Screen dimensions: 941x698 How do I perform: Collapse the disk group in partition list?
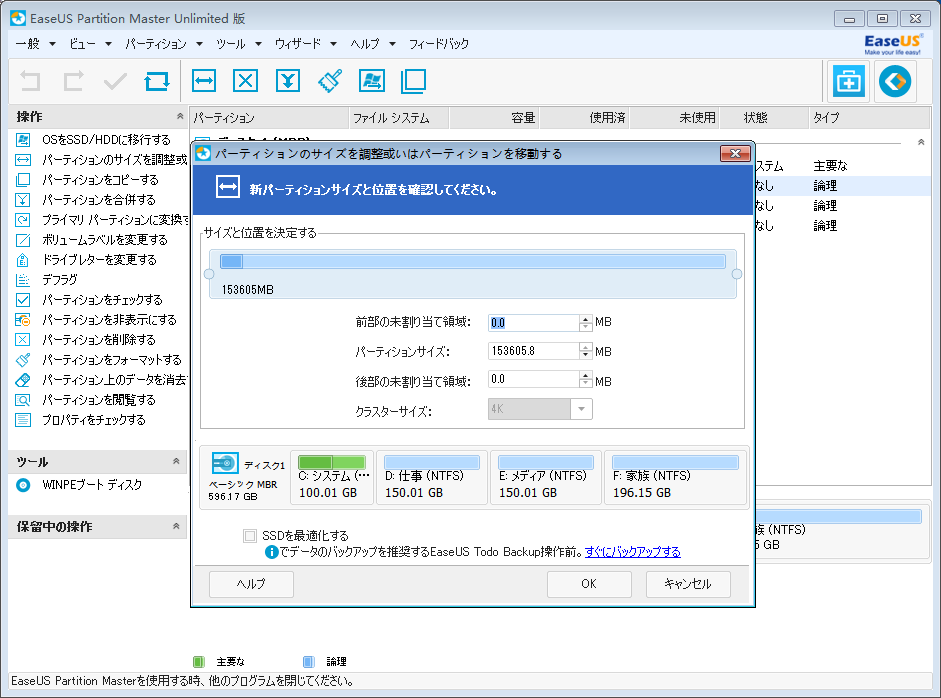[921, 142]
